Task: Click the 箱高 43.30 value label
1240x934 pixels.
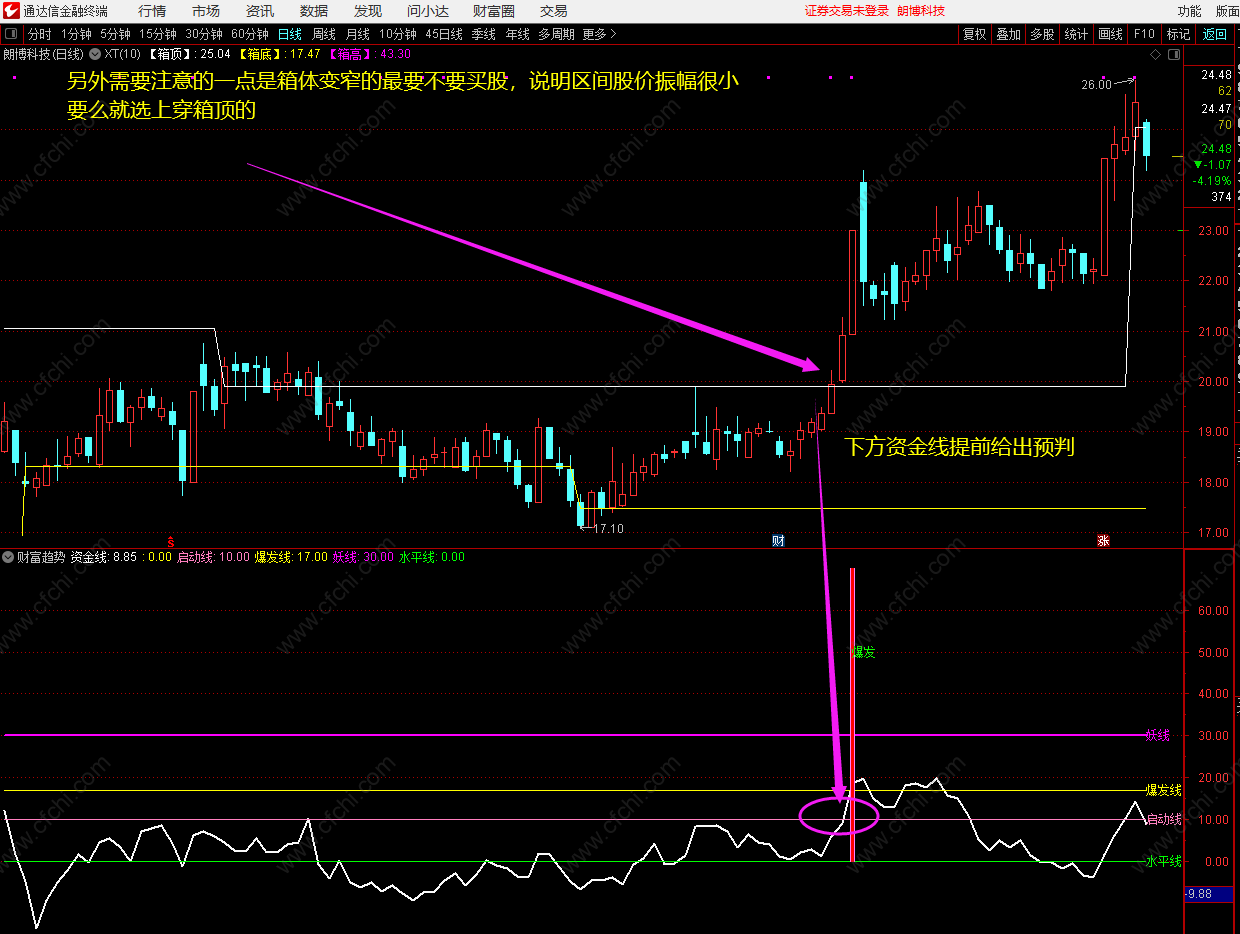Action: (x=368, y=53)
